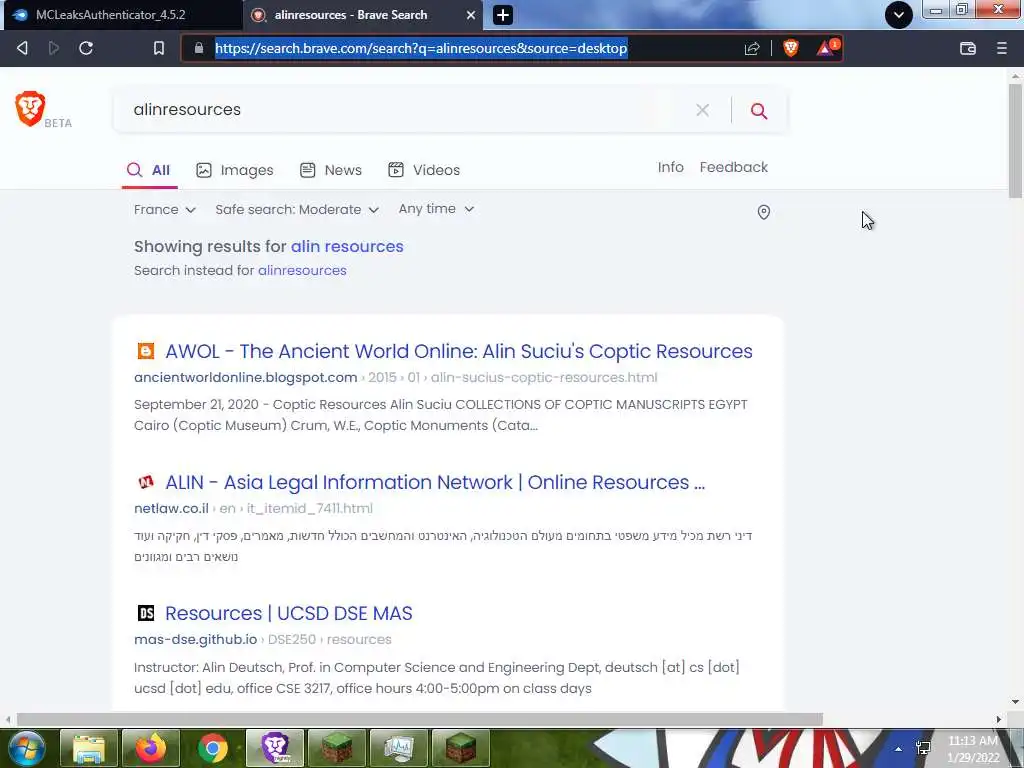The image size is (1024, 768).
Task: Open the Windows Start button
Action: [27, 748]
